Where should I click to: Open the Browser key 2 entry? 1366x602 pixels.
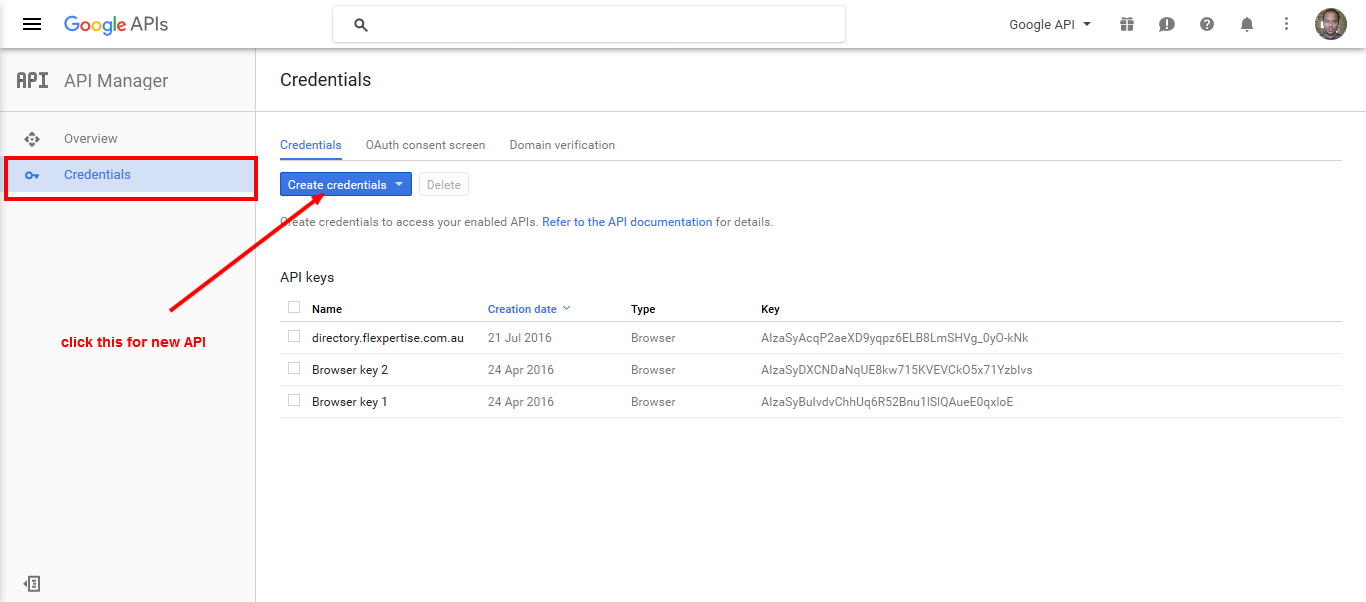click(350, 370)
